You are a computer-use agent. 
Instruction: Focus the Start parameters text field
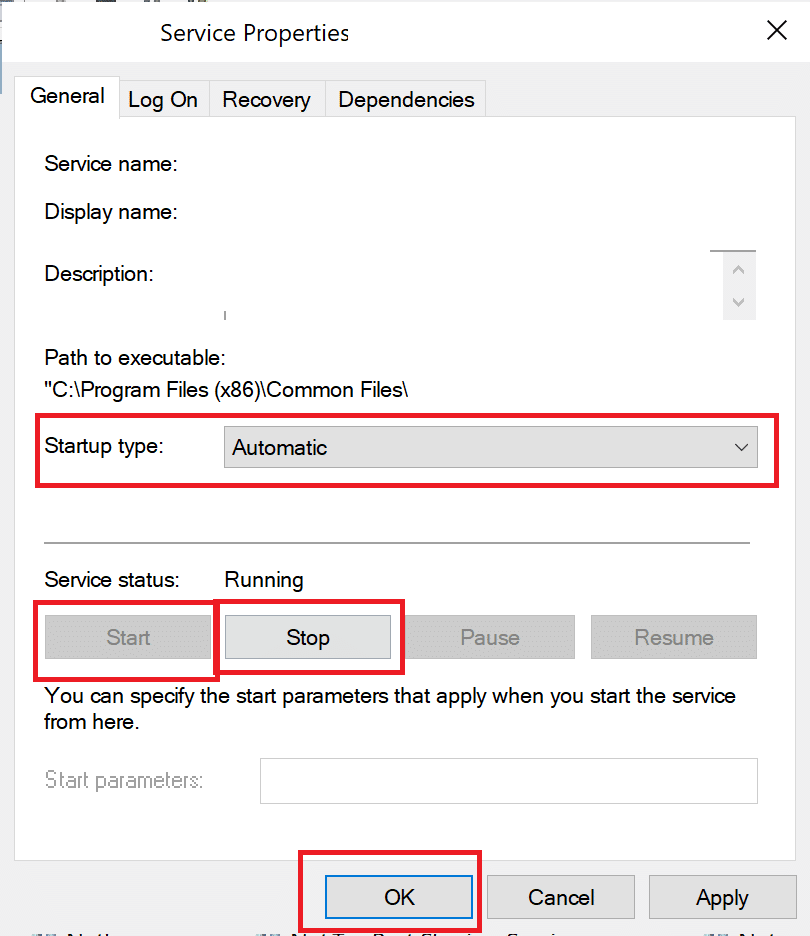click(508, 781)
